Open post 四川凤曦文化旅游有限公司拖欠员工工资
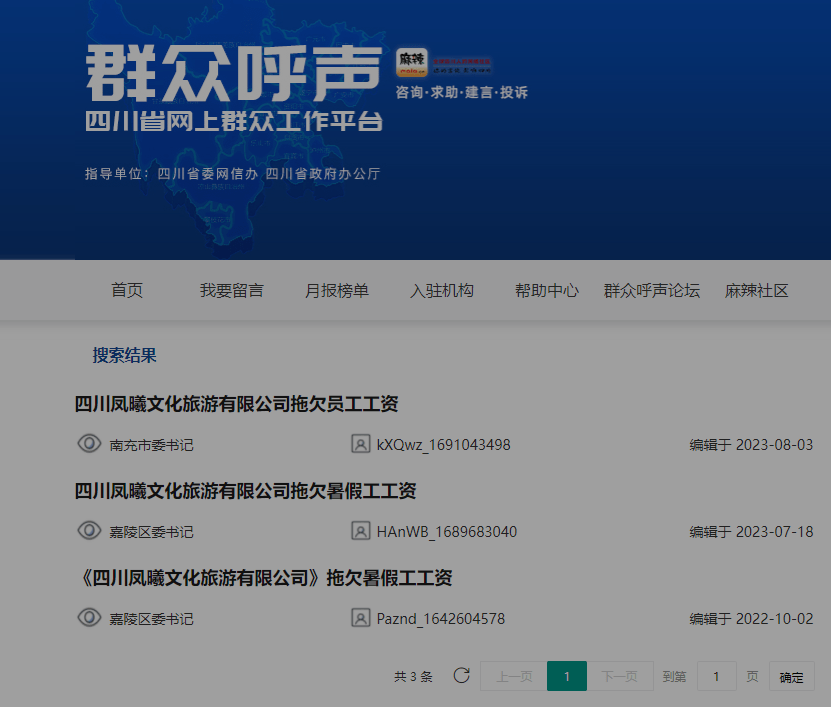This screenshot has width=831, height=707. (237, 404)
